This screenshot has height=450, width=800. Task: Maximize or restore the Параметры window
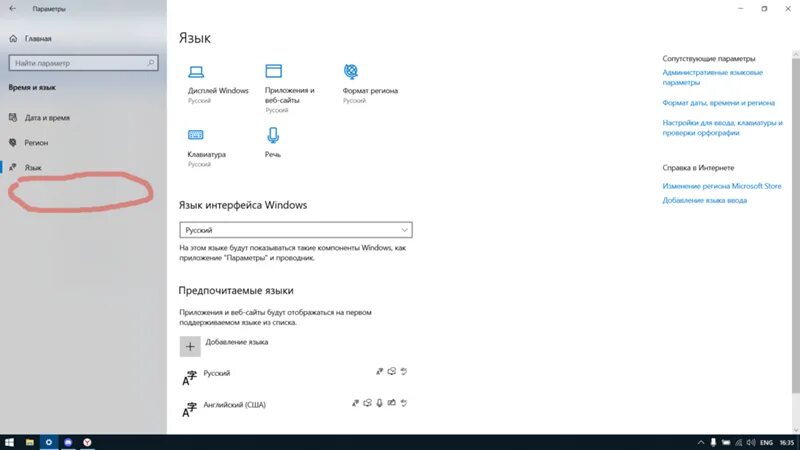[764, 9]
